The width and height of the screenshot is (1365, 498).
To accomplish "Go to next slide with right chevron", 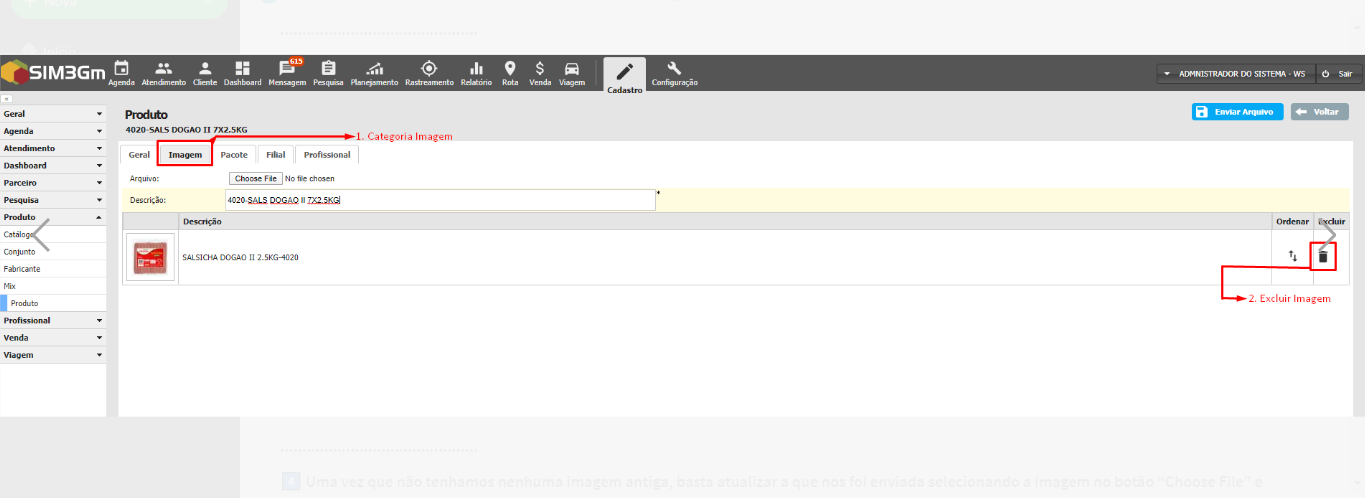I will (1327, 234).
